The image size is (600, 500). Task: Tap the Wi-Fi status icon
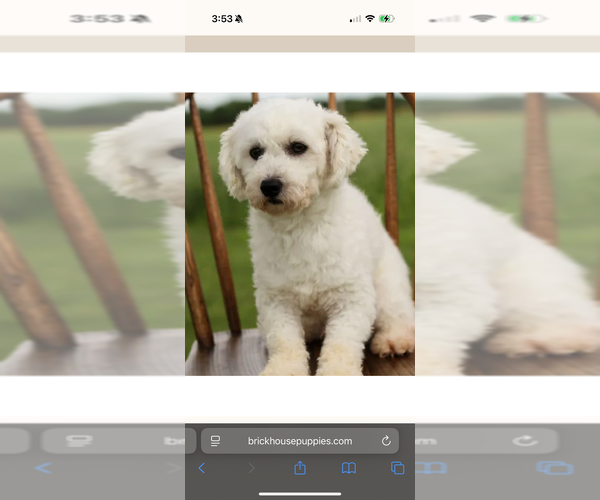(x=370, y=18)
